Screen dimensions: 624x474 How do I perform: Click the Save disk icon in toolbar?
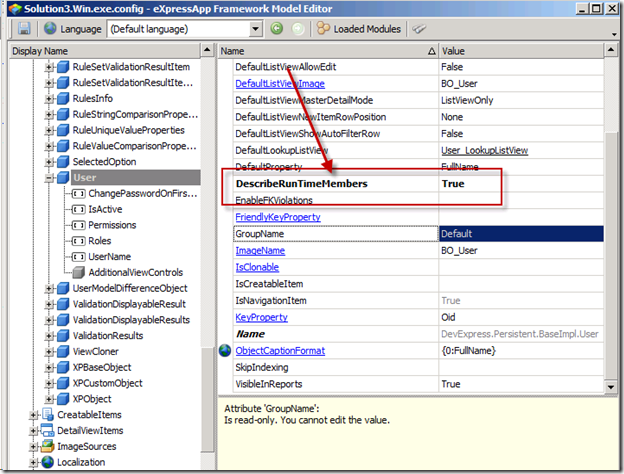[24, 28]
